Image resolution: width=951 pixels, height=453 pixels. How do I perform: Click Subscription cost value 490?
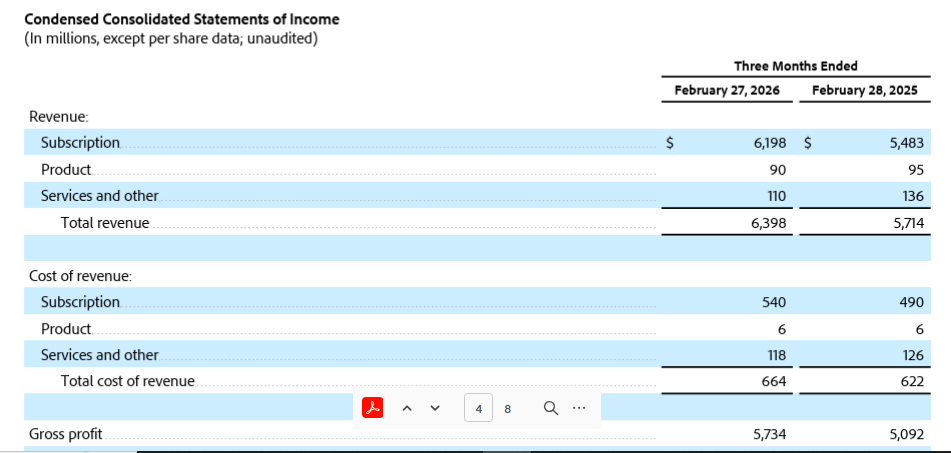click(912, 302)
